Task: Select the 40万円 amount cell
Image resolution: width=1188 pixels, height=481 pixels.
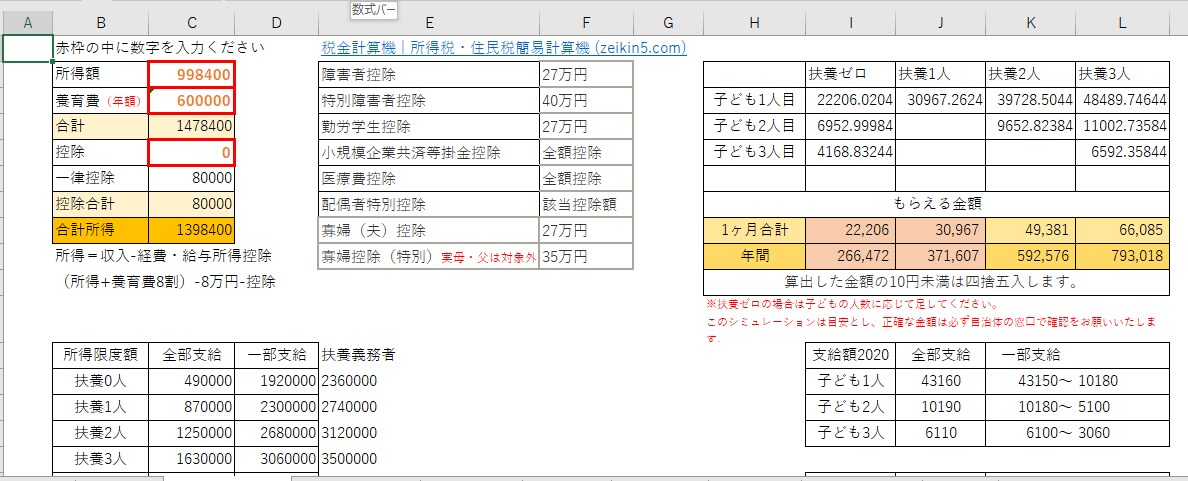Action: point(586,100)
